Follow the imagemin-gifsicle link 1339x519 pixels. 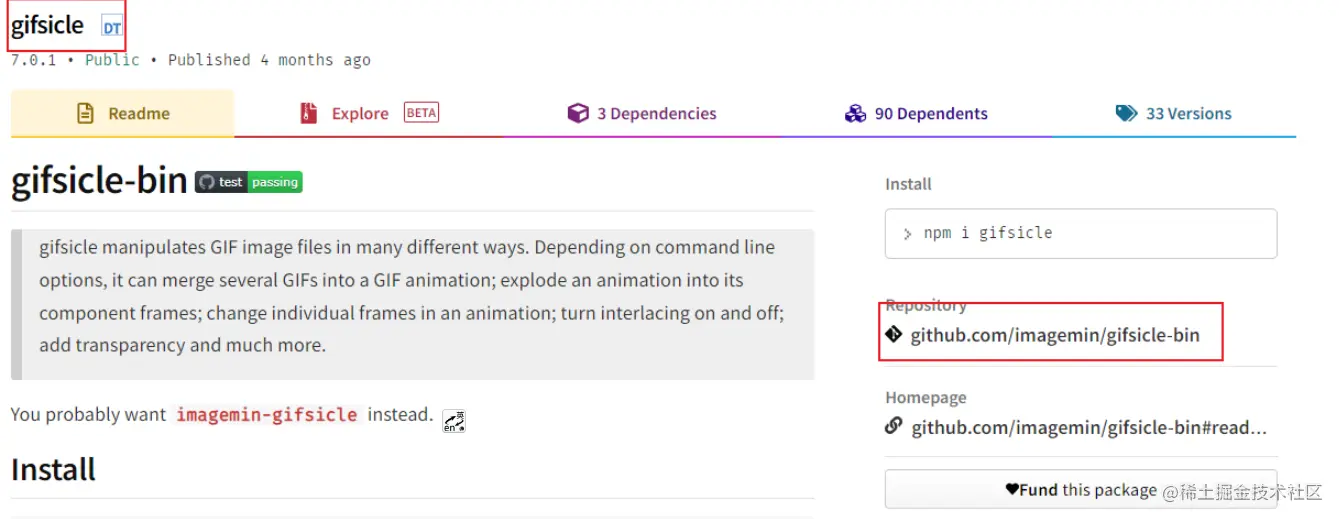267,414
